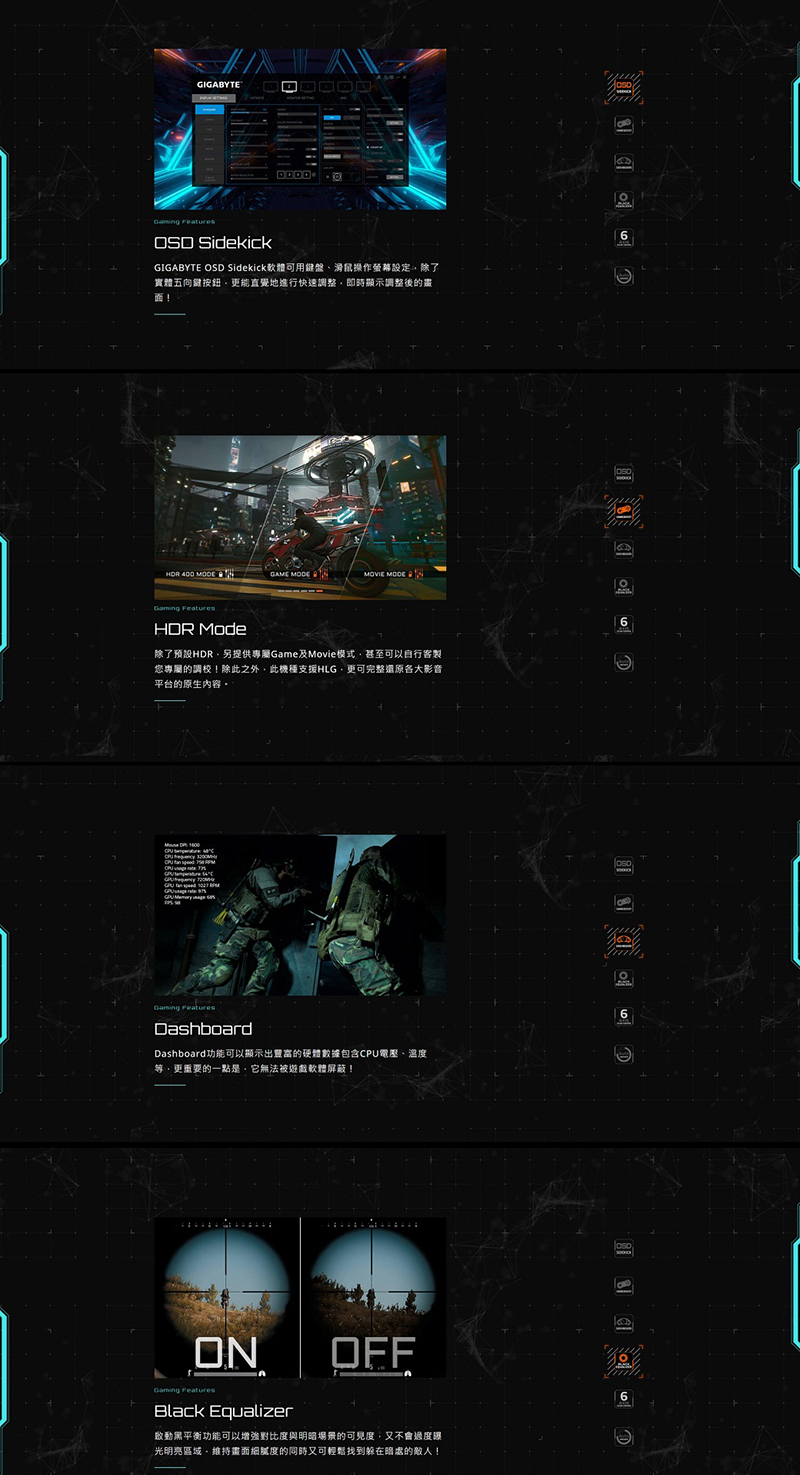This screenshot has width=800, height=1475.
Task: Click the highlighted OSD Sidekick icon in the OSD Sidekick section
Action: [624, 88]
